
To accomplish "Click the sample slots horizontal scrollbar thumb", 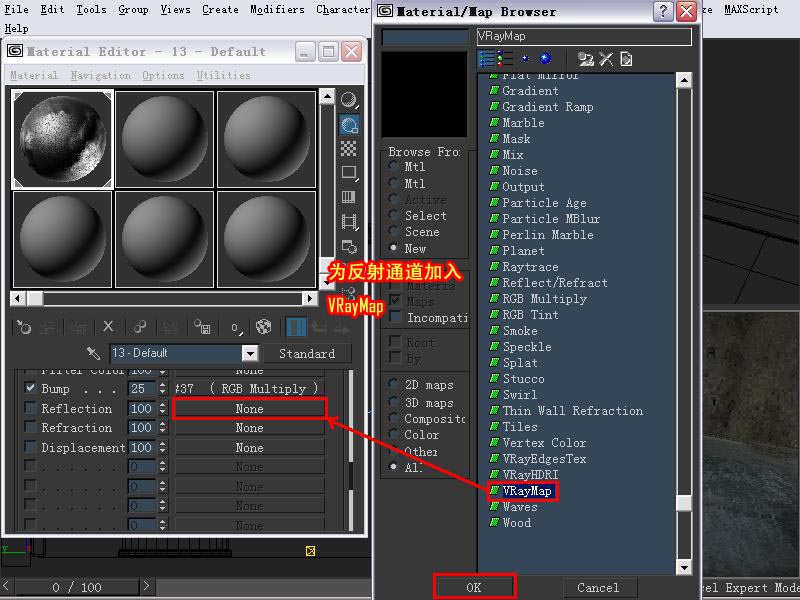I will click(35, 298).
